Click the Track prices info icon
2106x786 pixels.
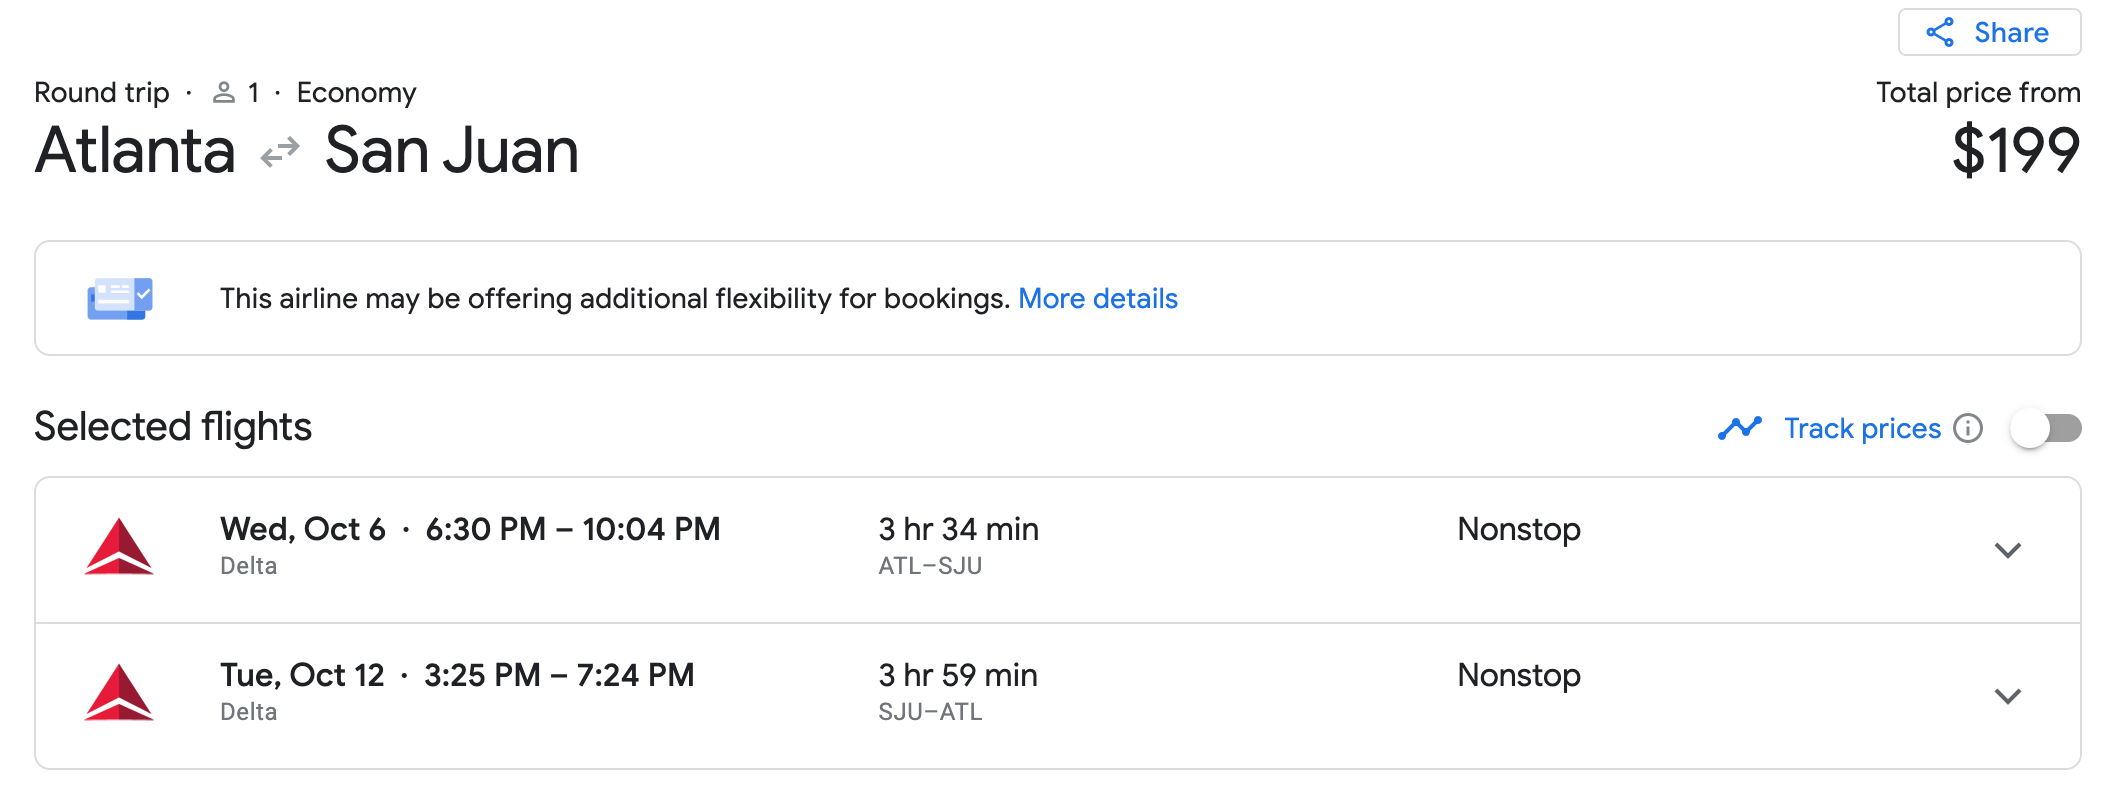(1968, 428)
